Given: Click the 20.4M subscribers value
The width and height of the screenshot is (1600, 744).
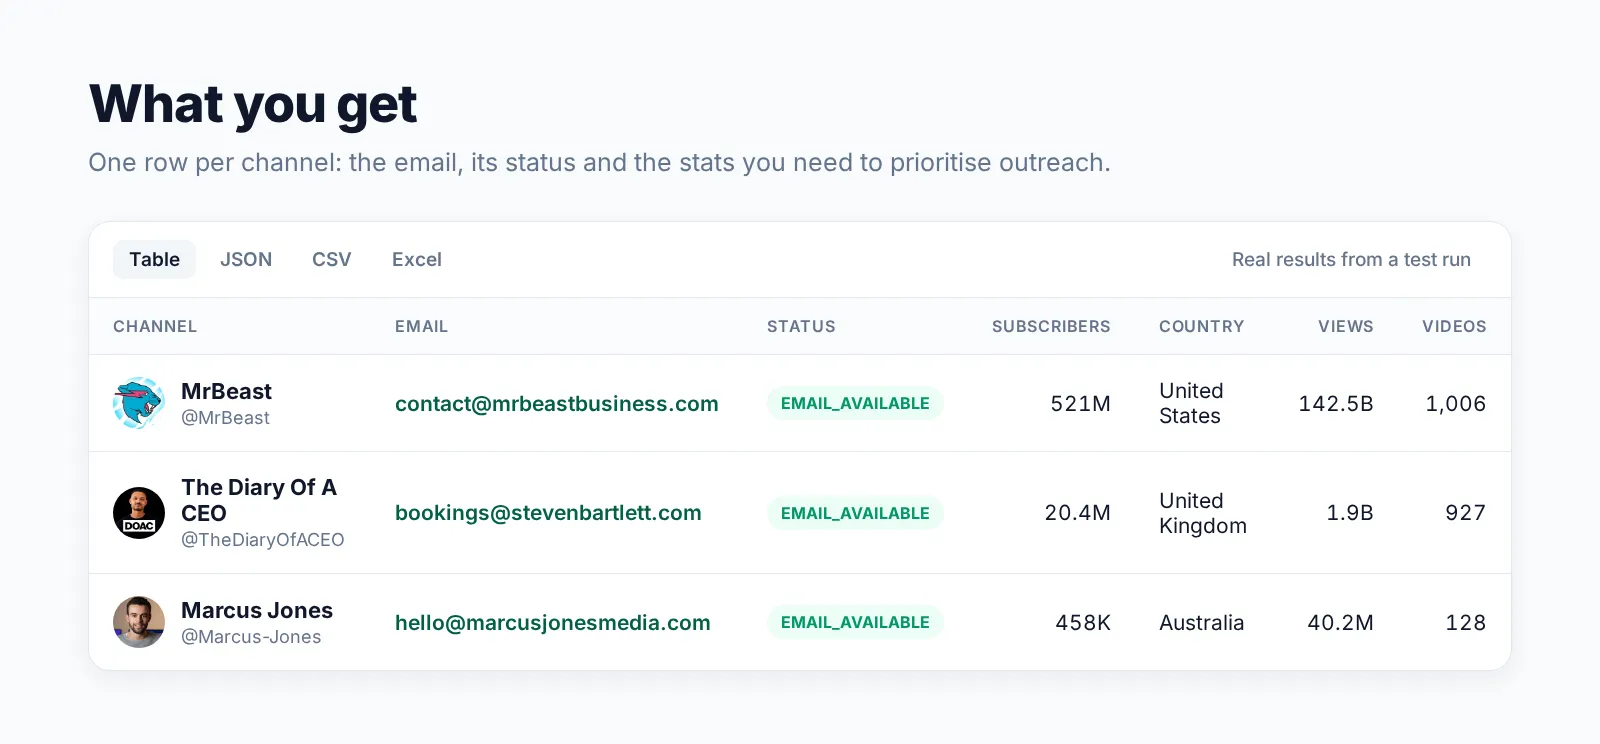Looking at the screenshot, I should (1077, 513).
